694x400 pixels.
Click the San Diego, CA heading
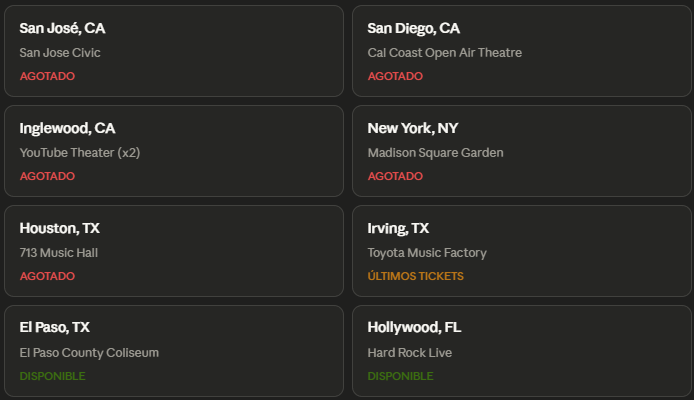413,28
